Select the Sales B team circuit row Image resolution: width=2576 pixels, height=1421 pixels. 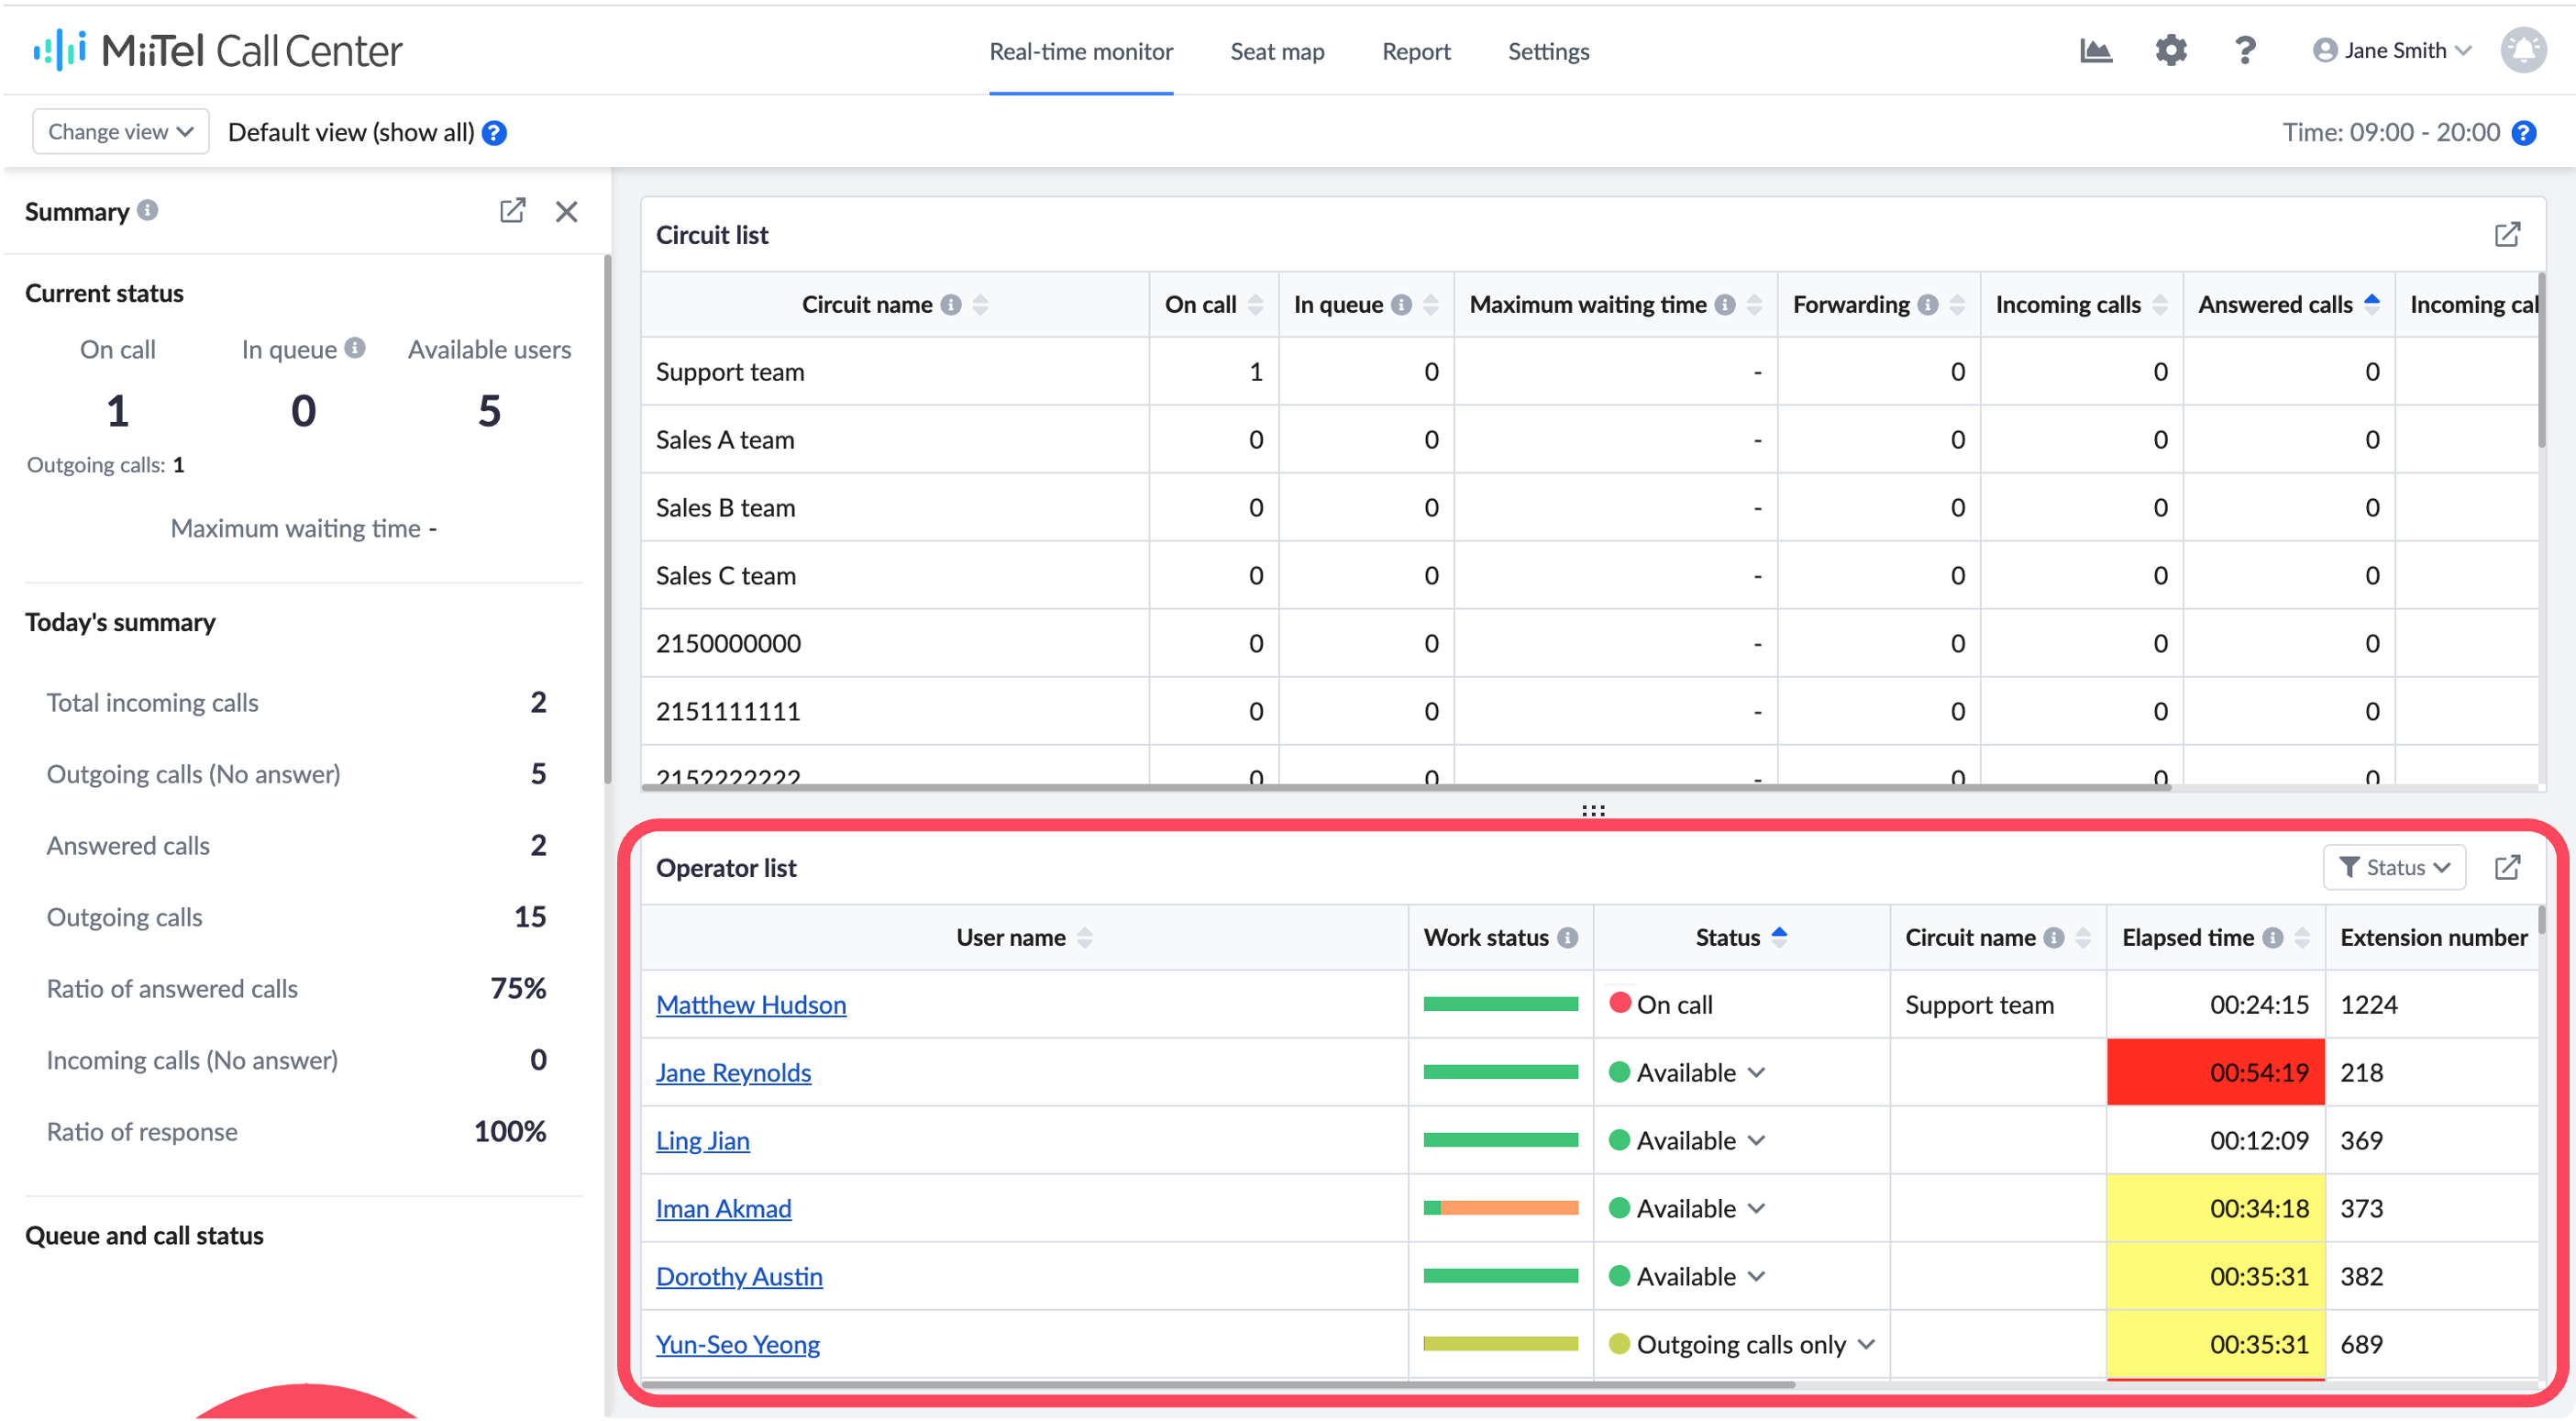[x=1590, y=507]
